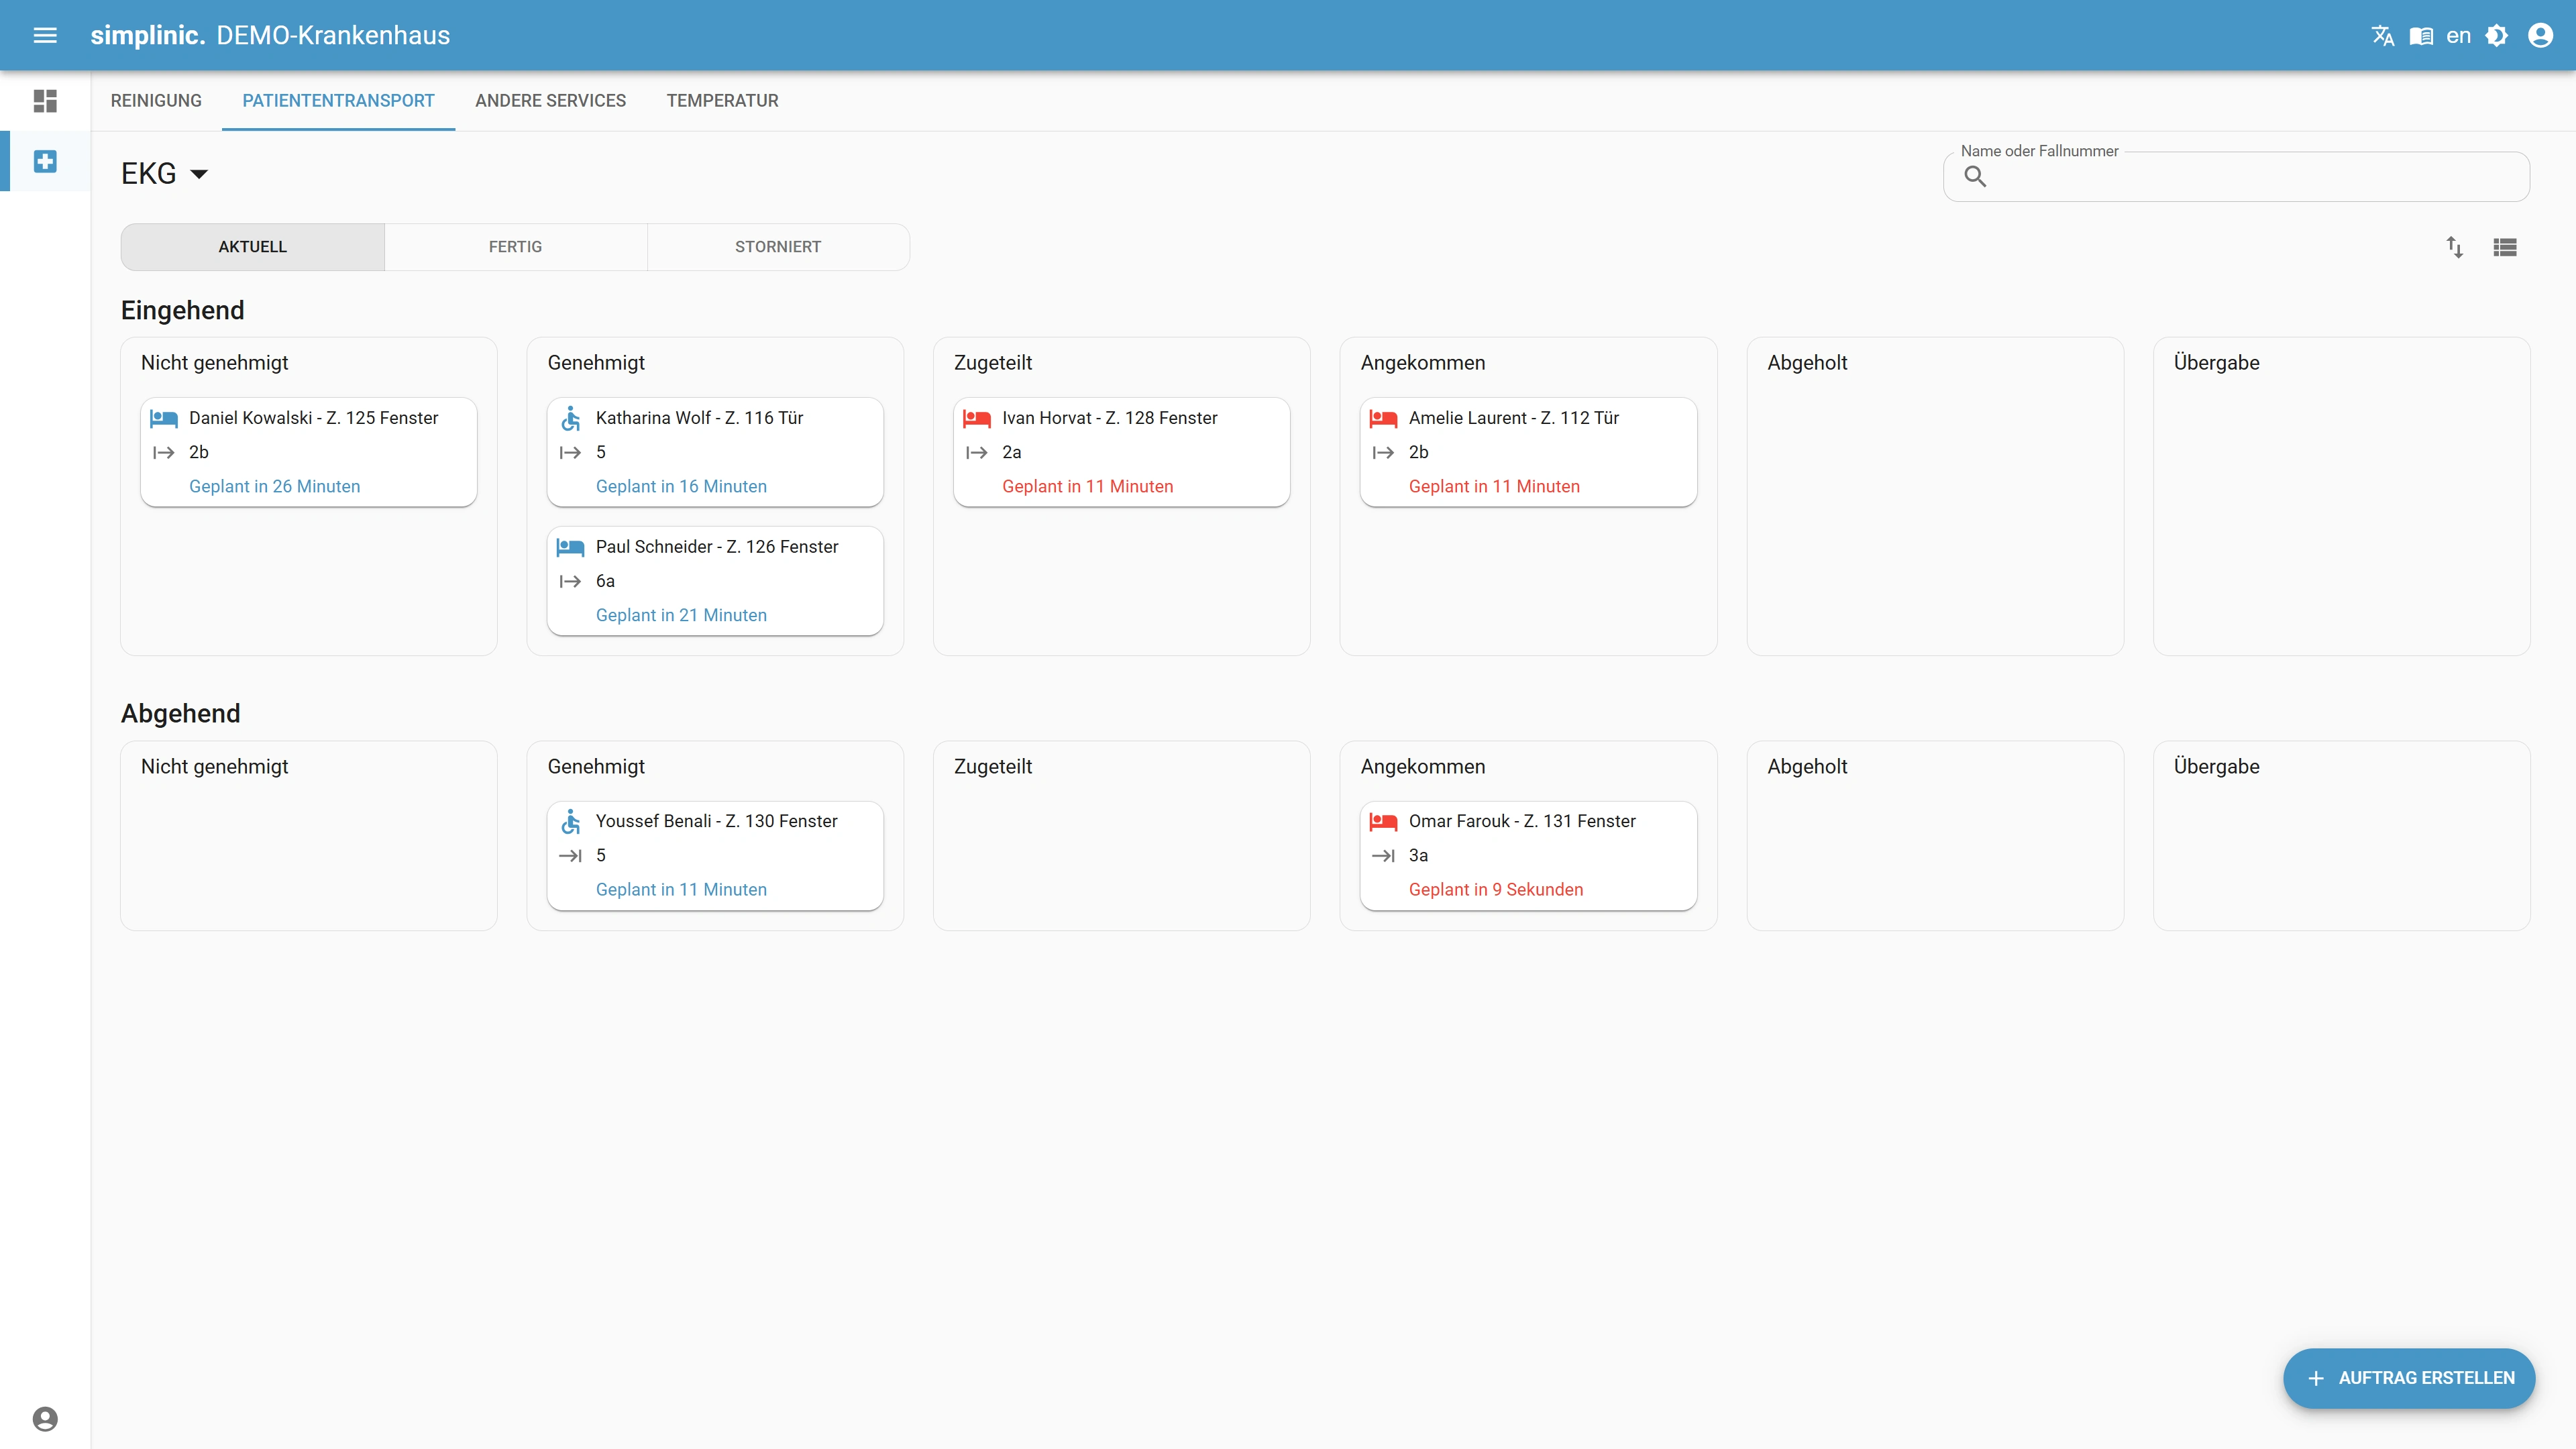Focus the Name oder Fallnummer search field
Screen dimensions: 2576x1449
click(x=2250, y=177)
